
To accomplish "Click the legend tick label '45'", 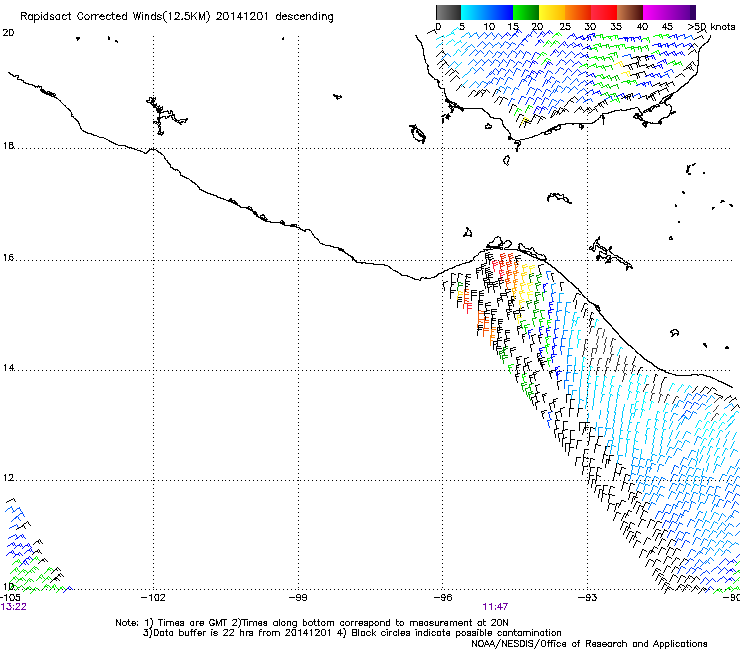I will [x=667, y=27].
